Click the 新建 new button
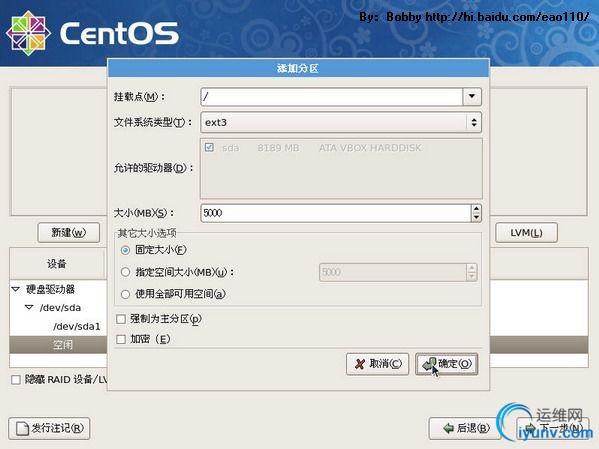599x449 pixels. tap(69, 232)
